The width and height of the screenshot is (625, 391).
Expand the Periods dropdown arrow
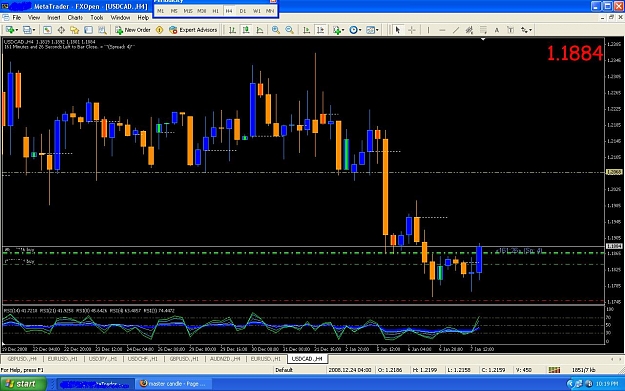pyautogui.click(x=360, y=30)
